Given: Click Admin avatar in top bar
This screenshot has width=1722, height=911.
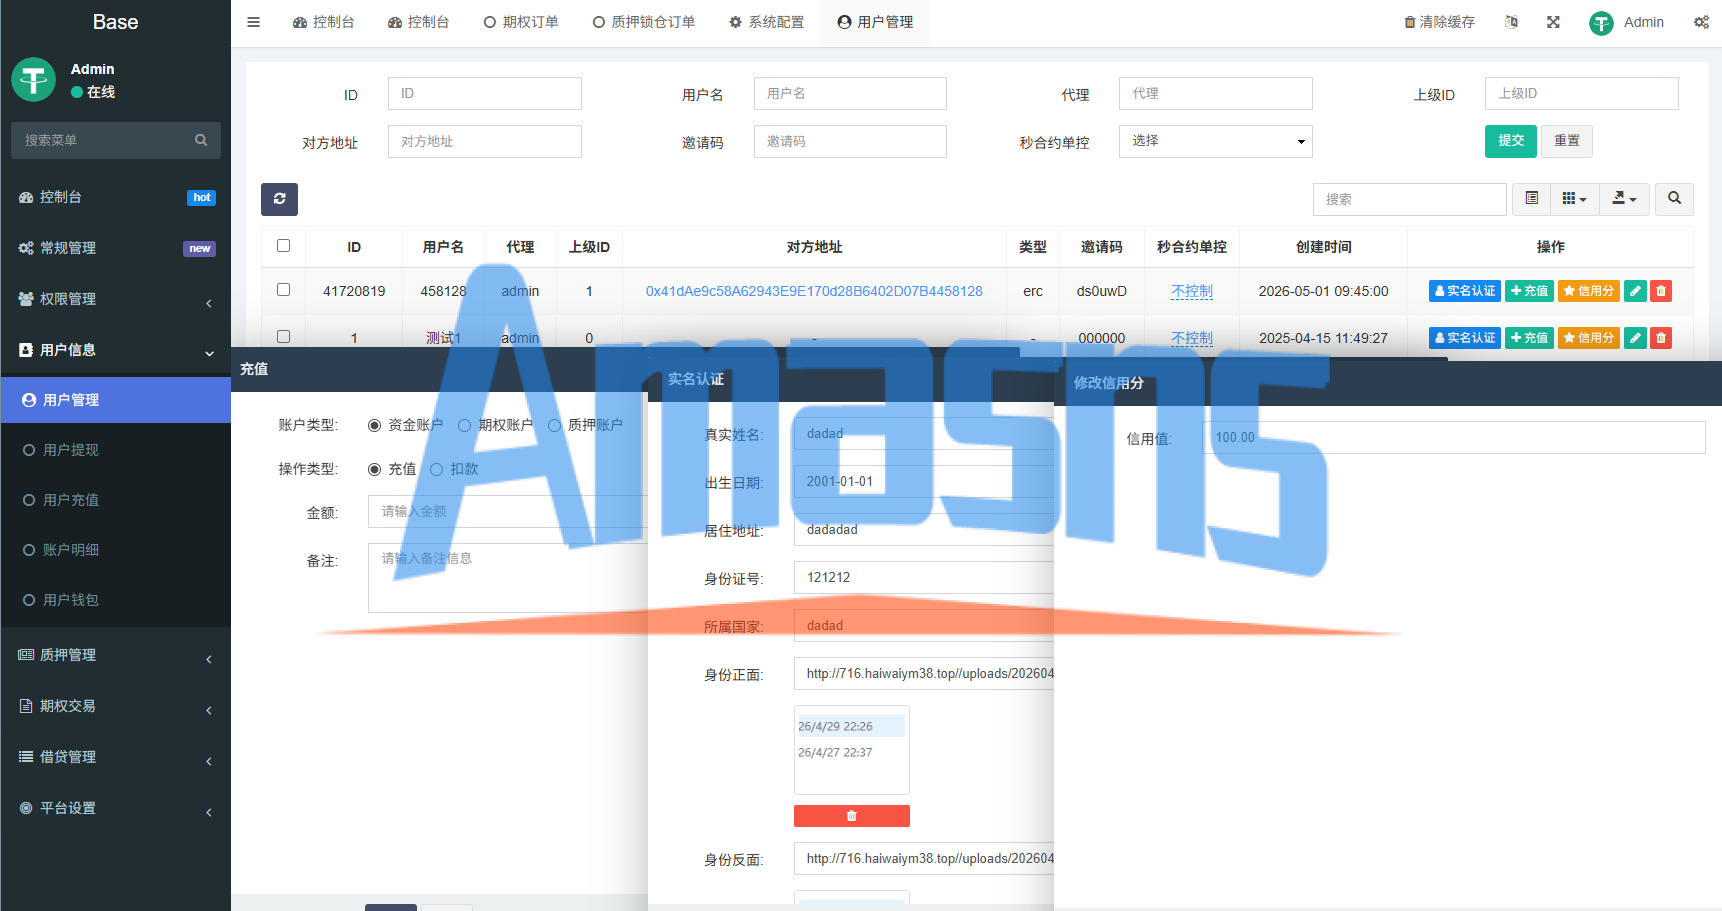Looking at the screenshot, I should [1601, 23].
